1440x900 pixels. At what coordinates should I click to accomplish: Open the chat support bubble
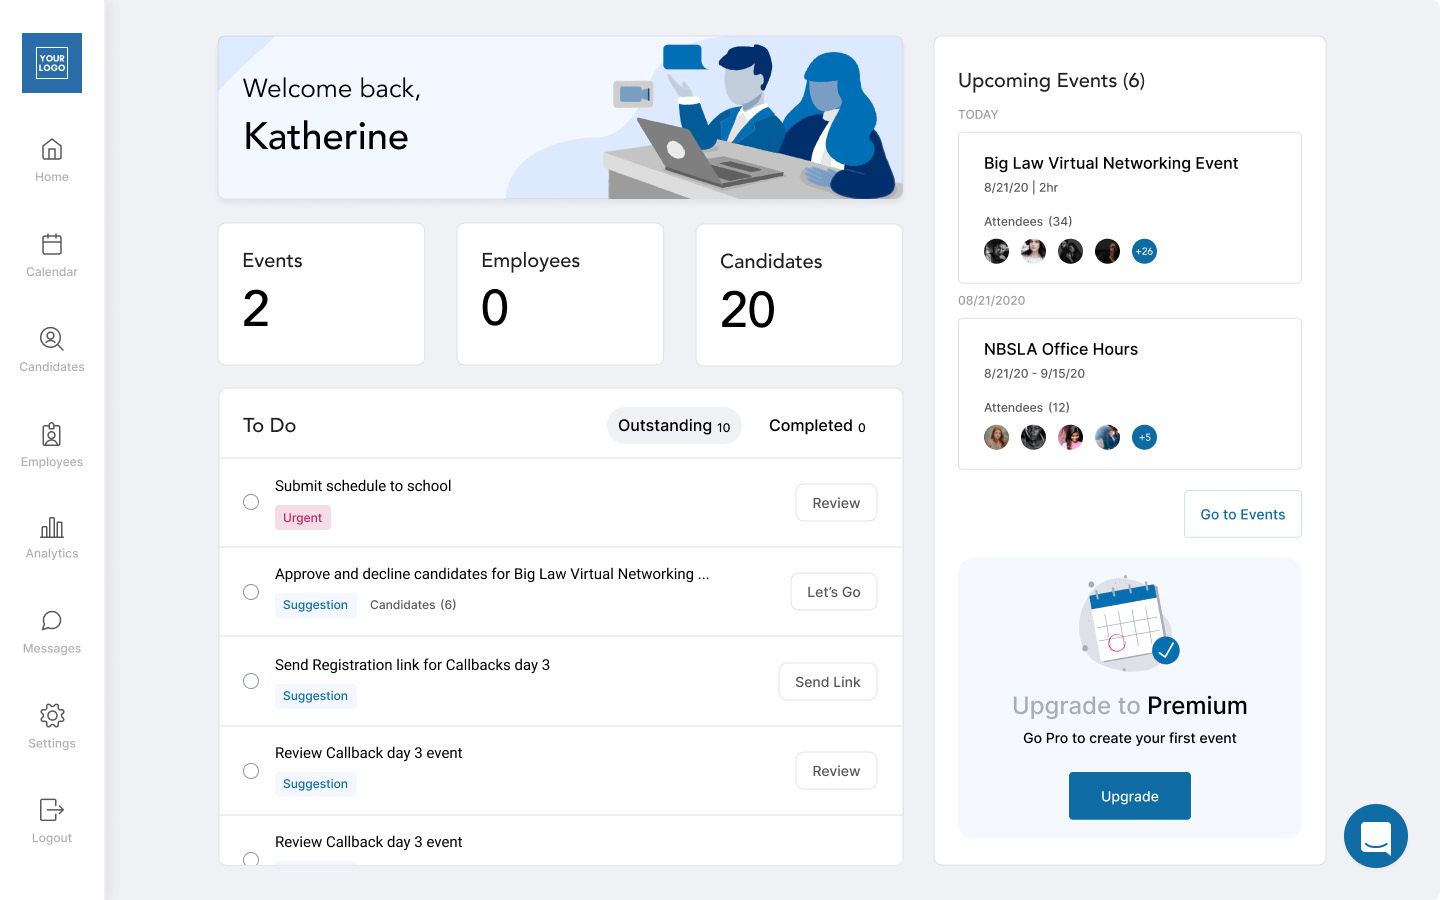(1375, 836)
